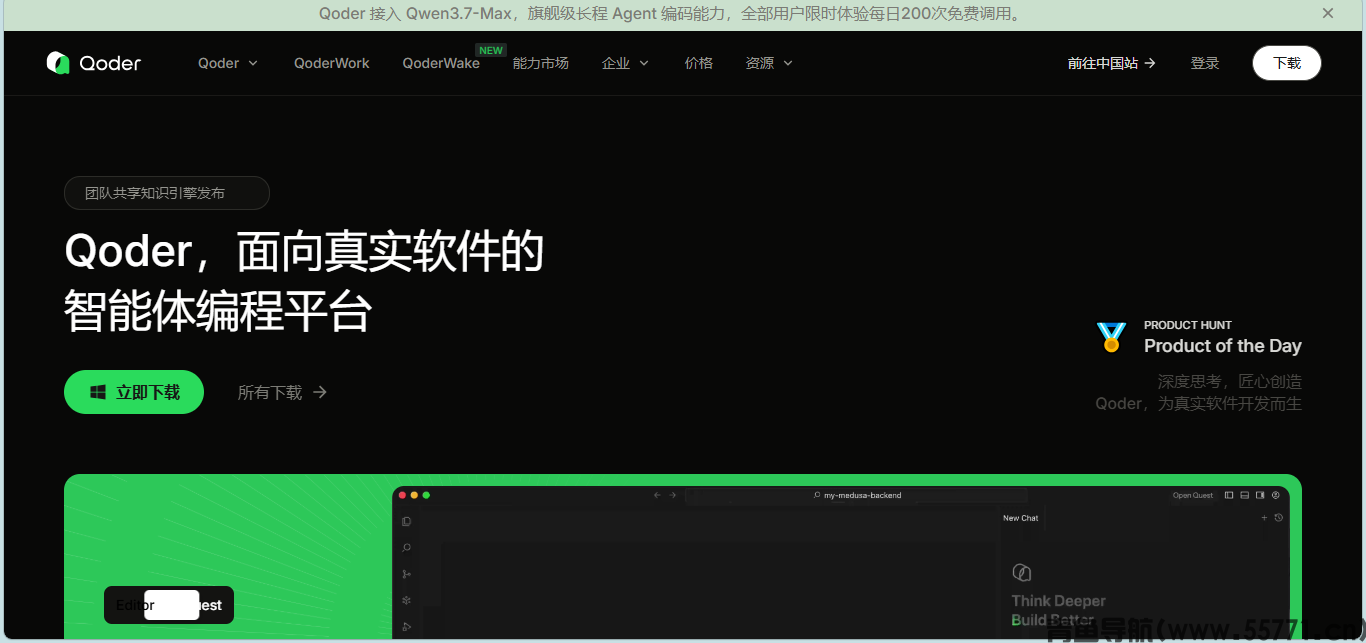Screen dimensions: 1366x643
Task: Toggle left sidebar layout icon in preview
Action: point(1229,495)
